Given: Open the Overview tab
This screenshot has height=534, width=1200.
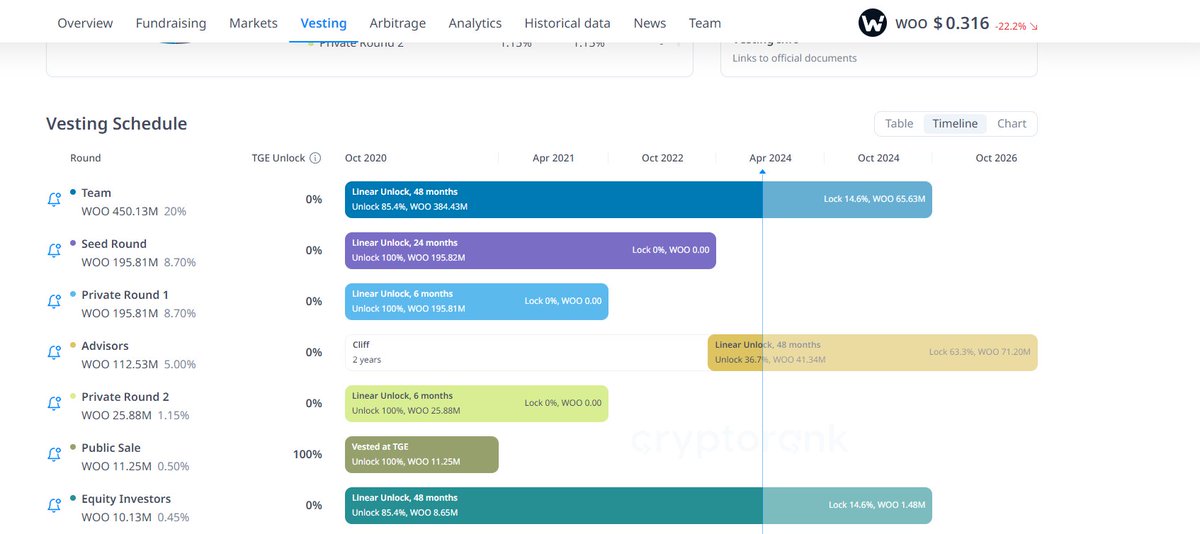Looking at the screenshot, I should click(85, 23).
